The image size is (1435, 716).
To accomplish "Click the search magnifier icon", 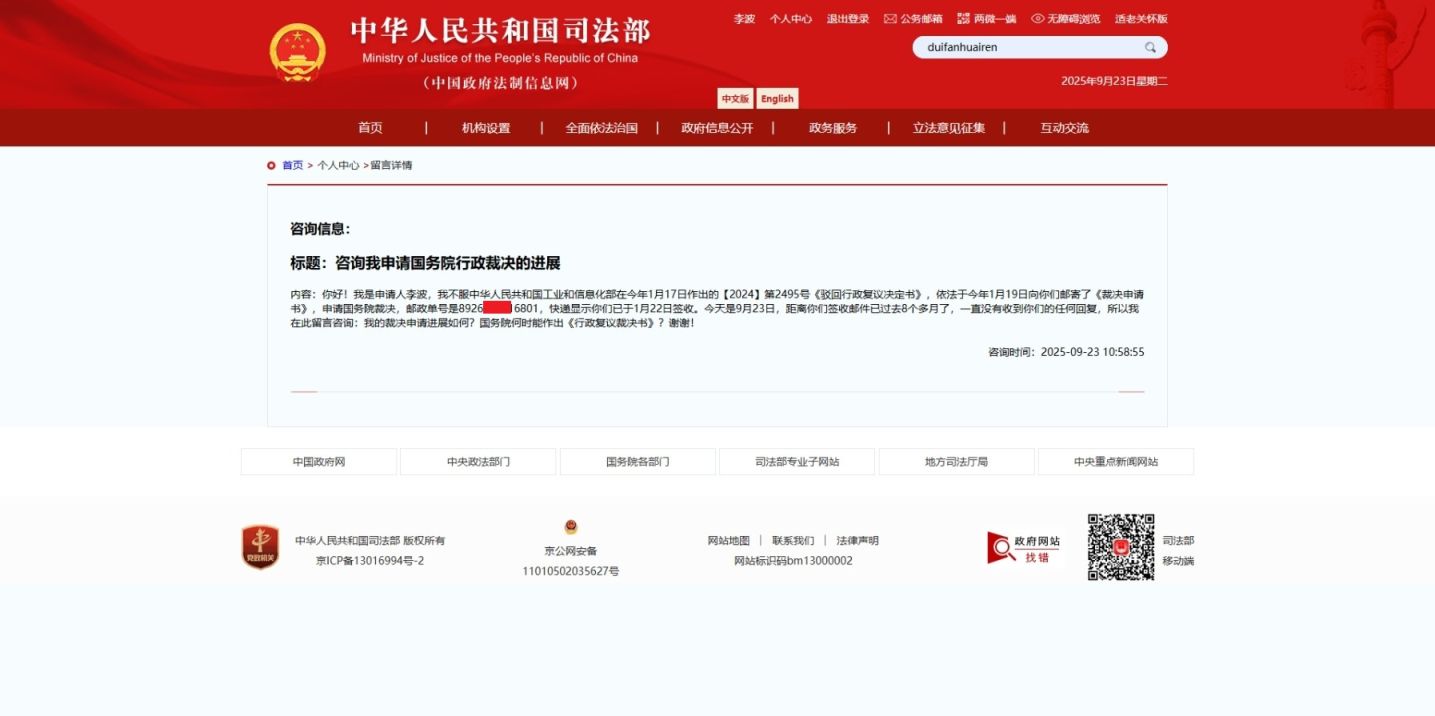I will [1150, 47].
